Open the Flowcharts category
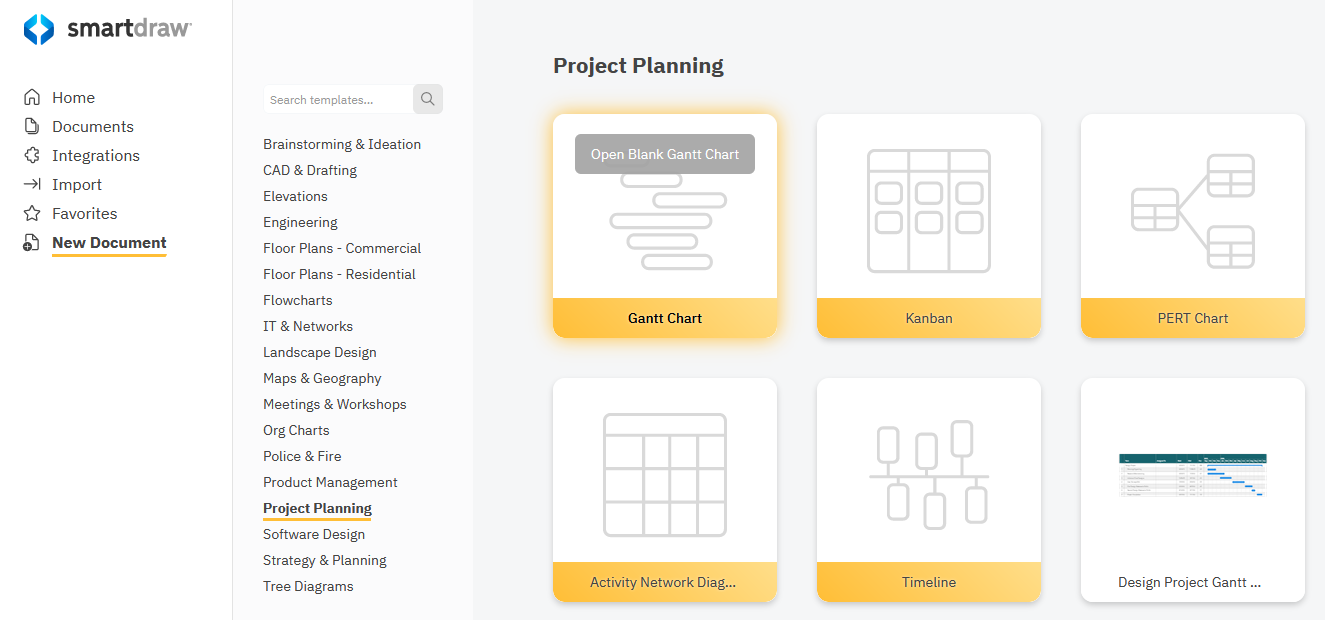 tap(297, 300)
